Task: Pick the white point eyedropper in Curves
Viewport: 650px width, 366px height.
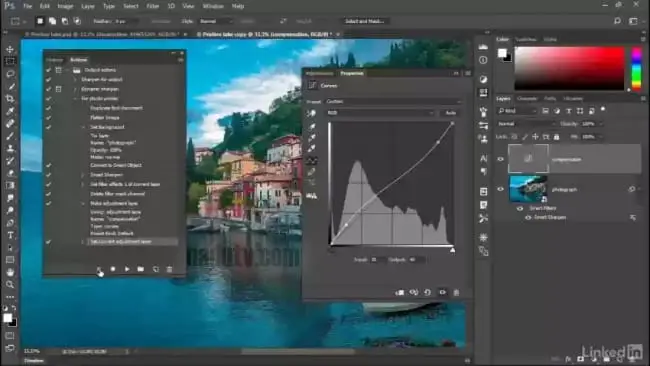Action: coord(311,148)
